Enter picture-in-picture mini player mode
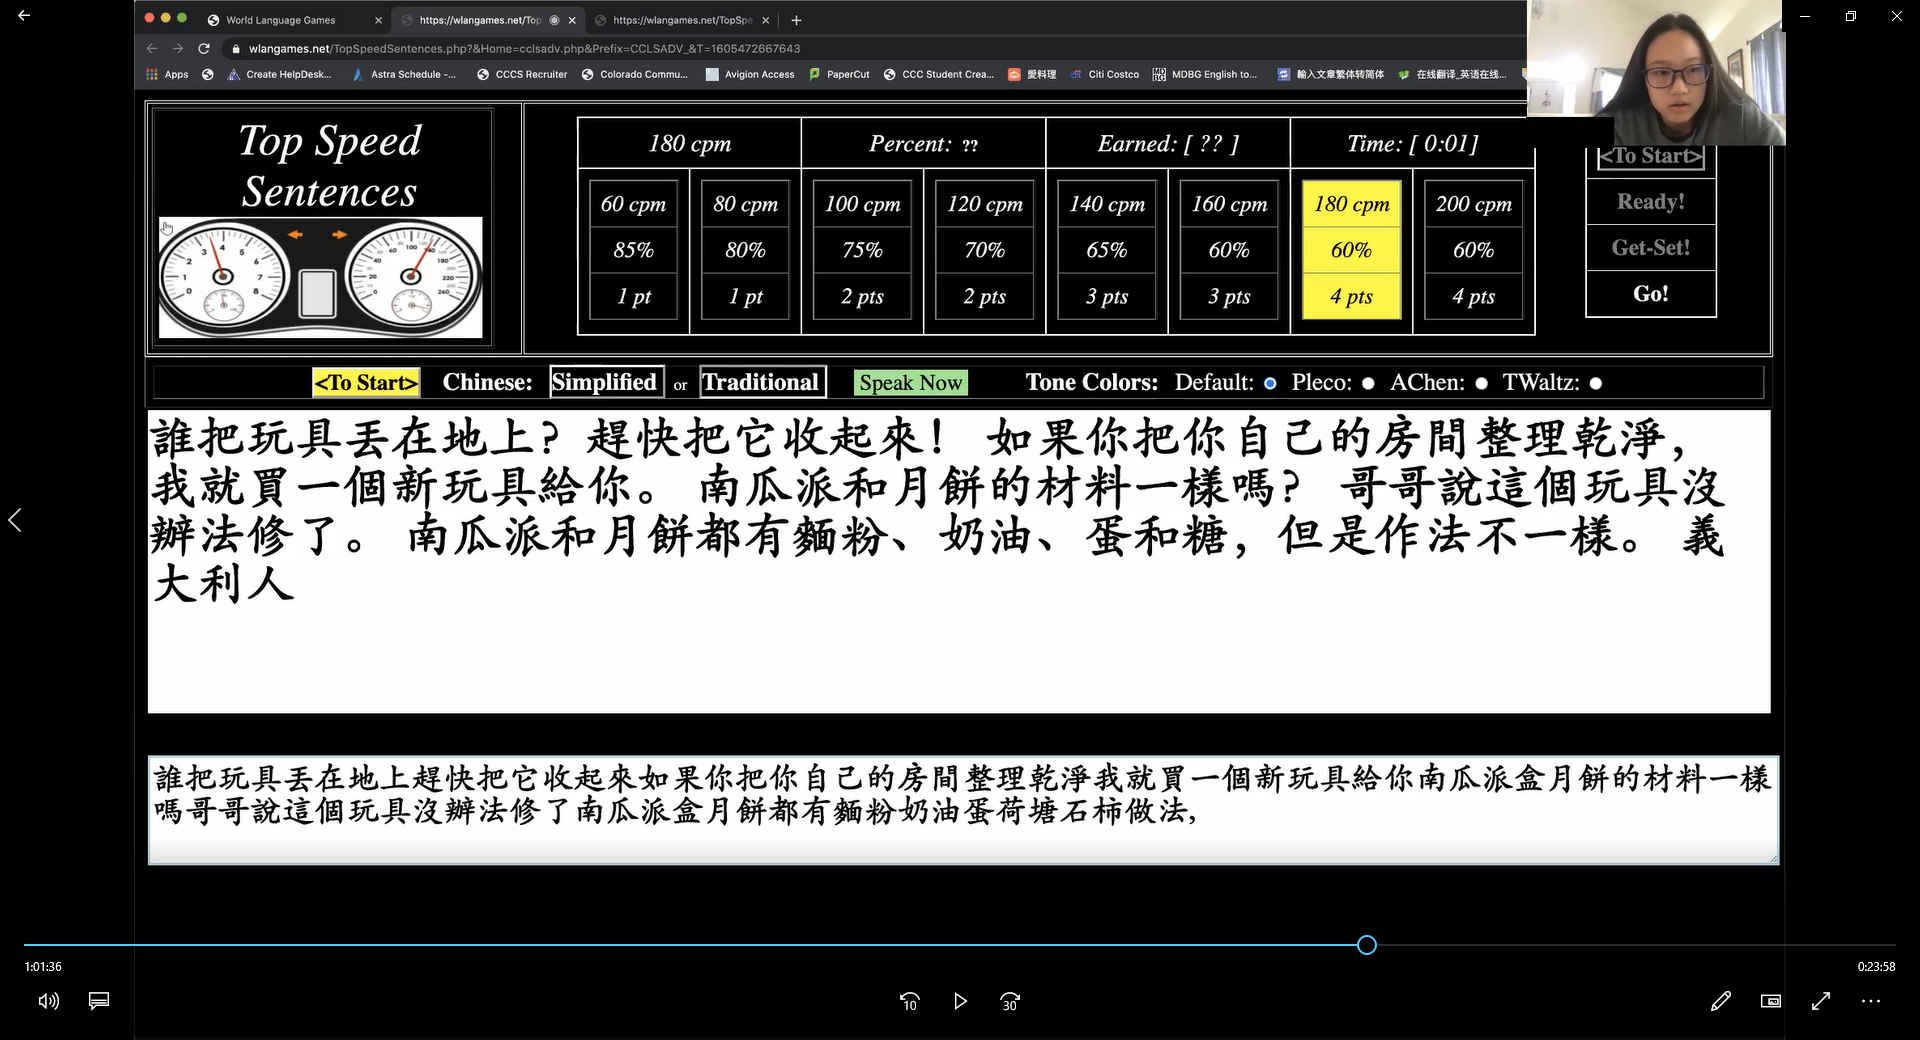1920x1040 pixels. point(1770,1001)
